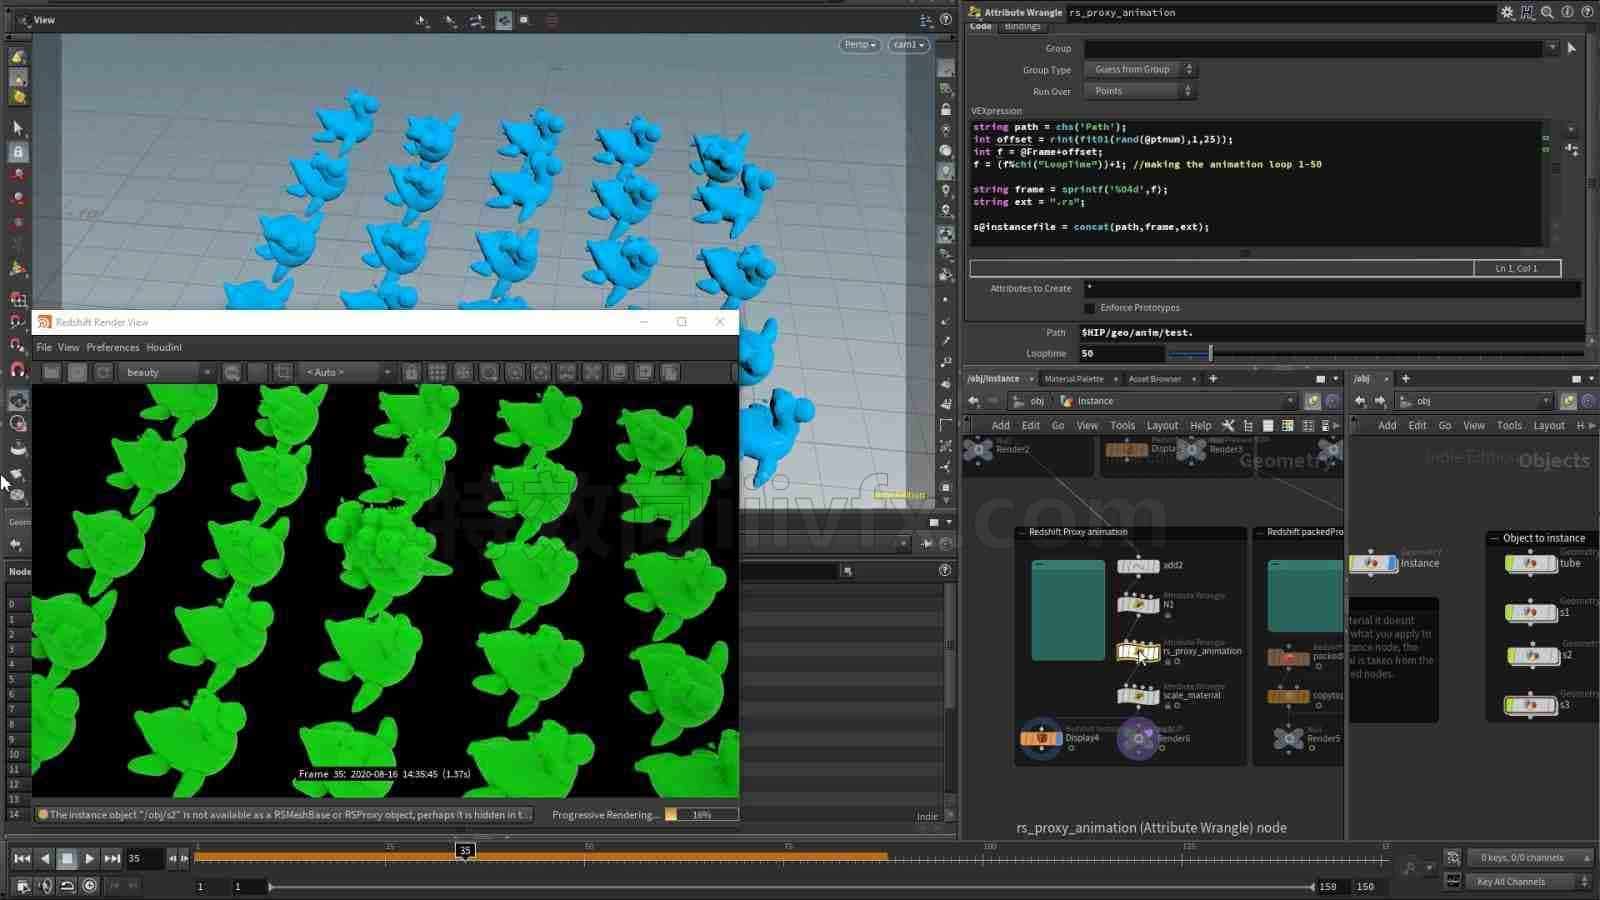The height and width of the screenshot is (900, 1600).
Task: Toggle playback loop mode icon
Action: 67,885
